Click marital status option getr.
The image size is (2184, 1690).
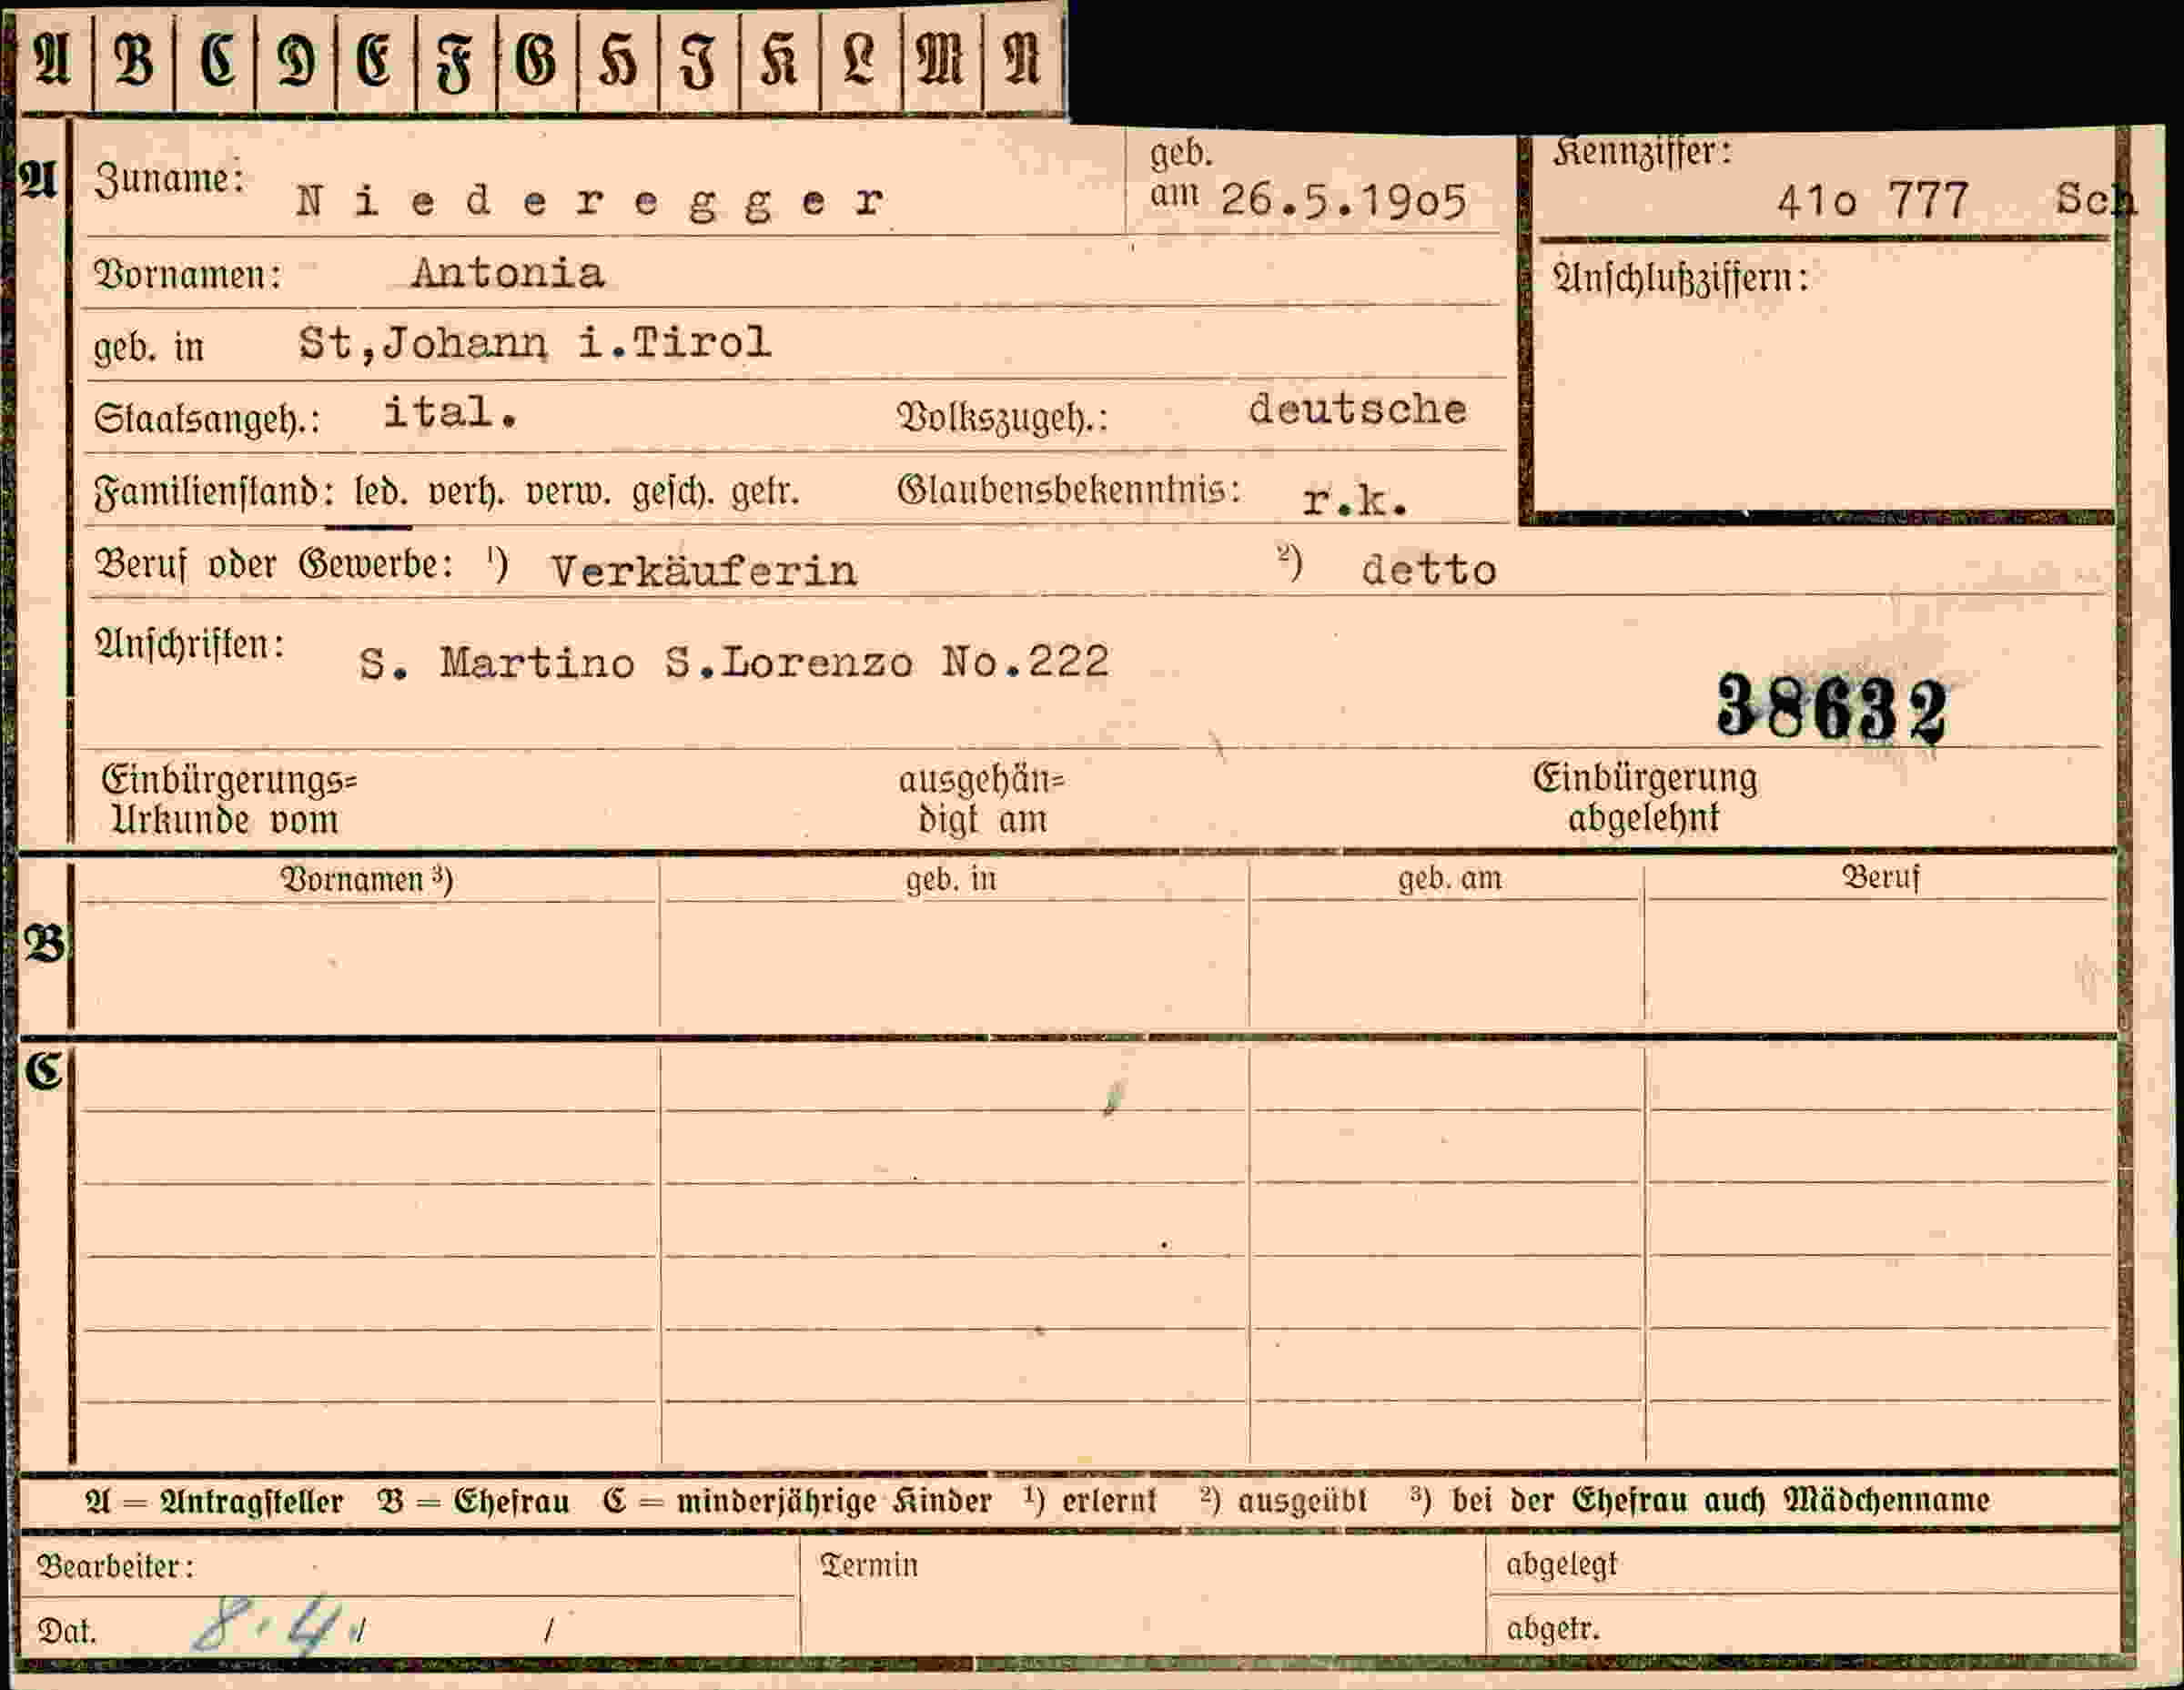(x=765, y=493)
